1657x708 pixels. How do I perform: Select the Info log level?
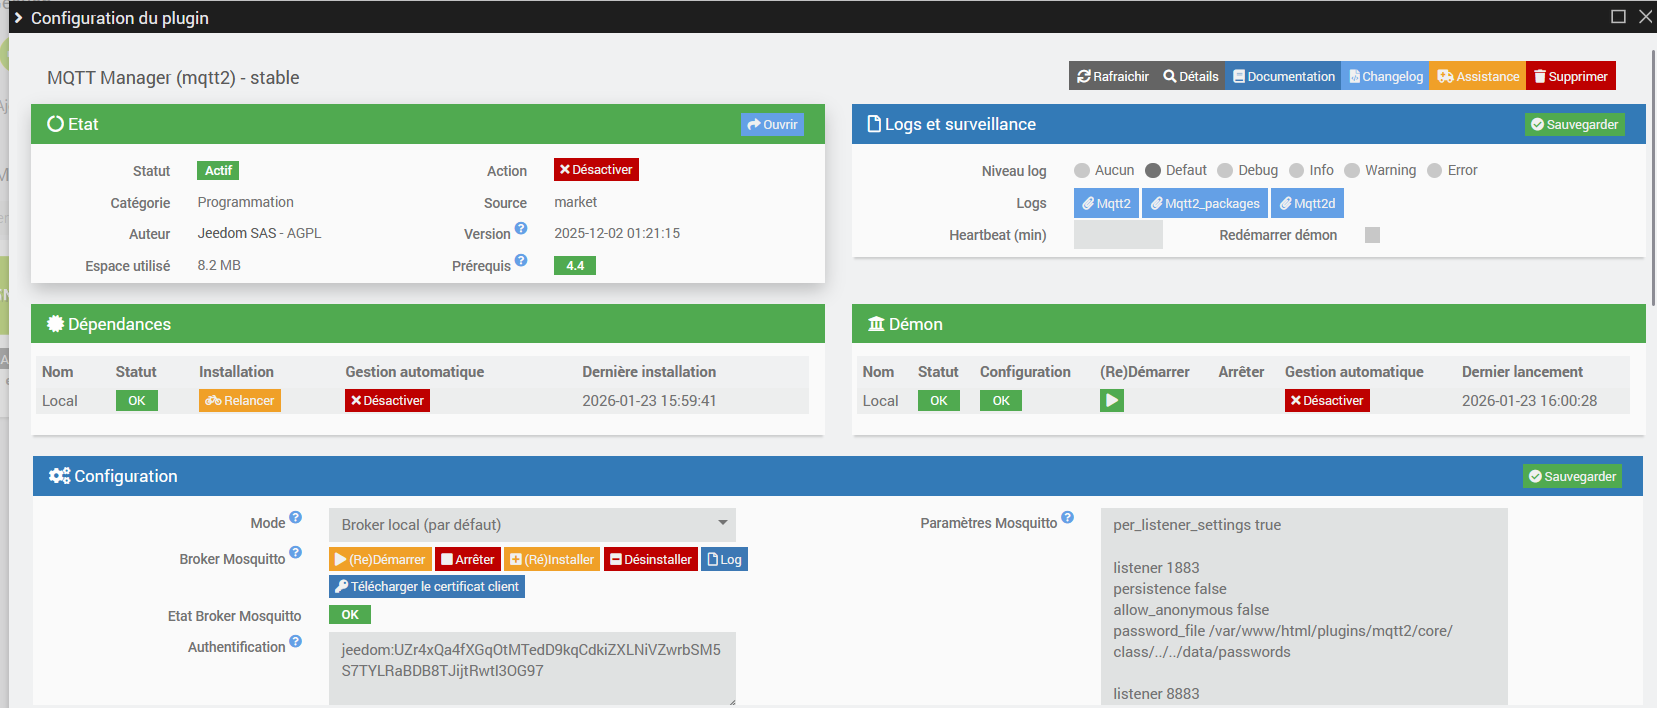1297,170
